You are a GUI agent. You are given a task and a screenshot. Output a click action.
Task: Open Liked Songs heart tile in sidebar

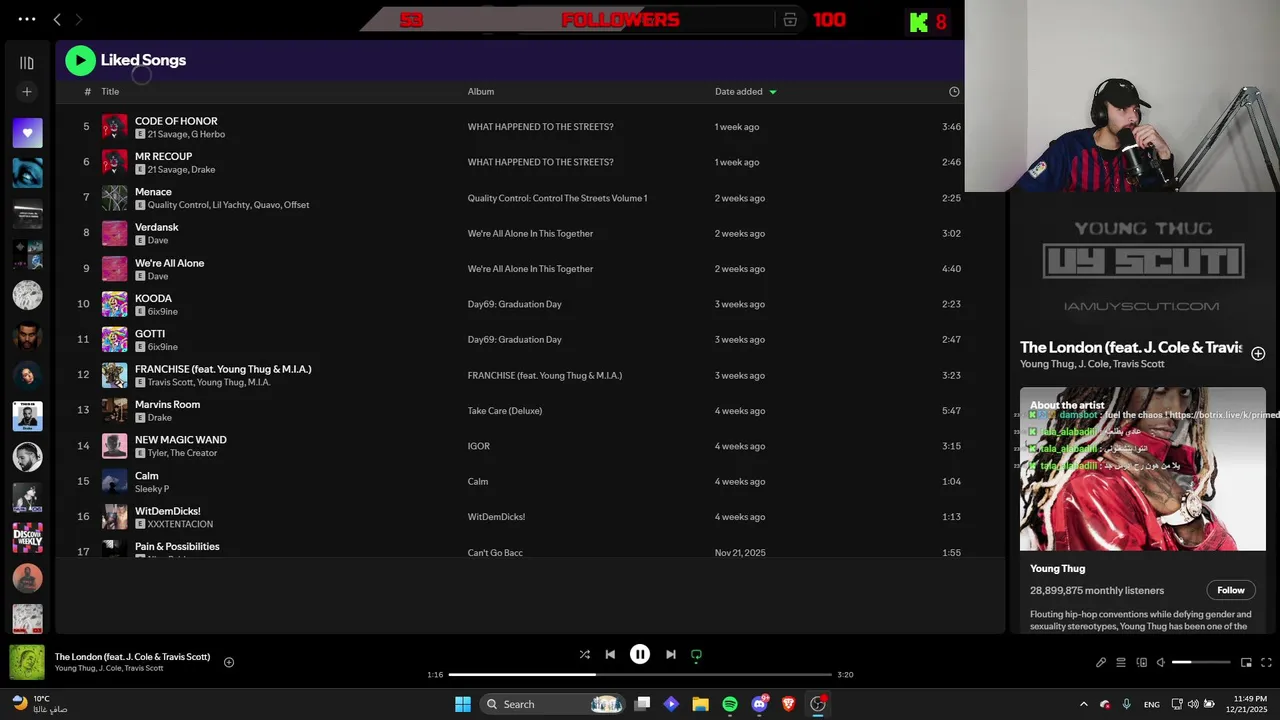27,133
